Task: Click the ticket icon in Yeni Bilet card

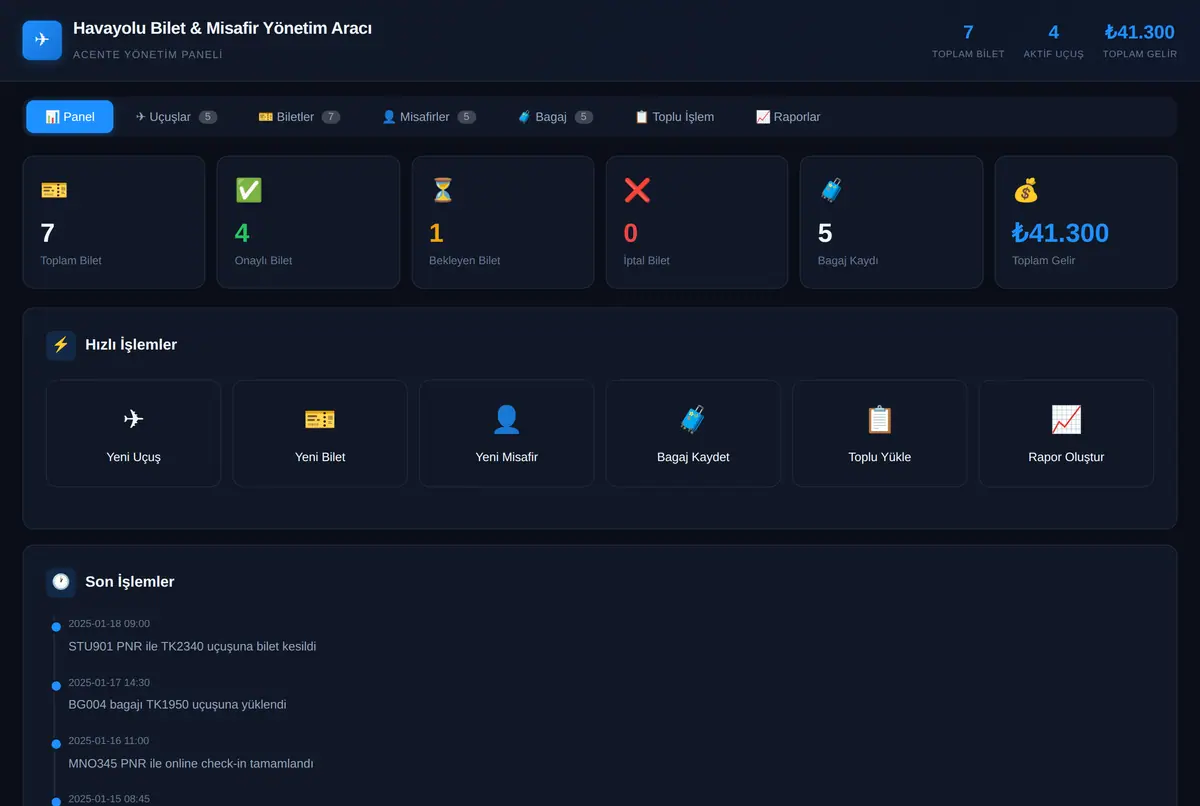Action: pos(320,419)
